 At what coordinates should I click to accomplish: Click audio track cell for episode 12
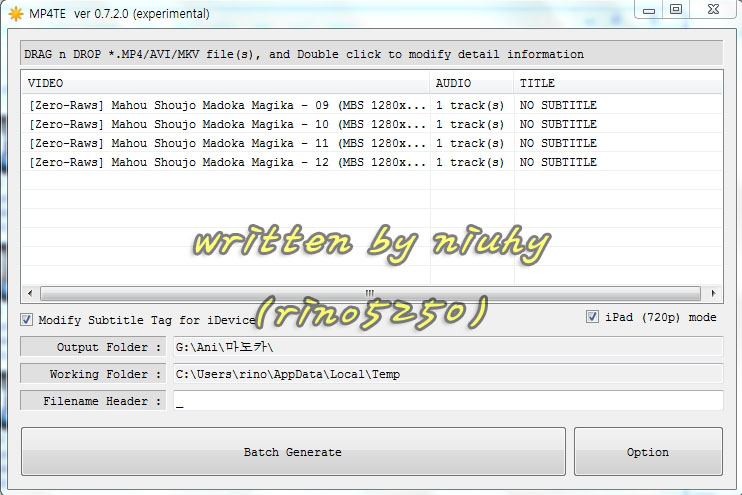[470, 162]
